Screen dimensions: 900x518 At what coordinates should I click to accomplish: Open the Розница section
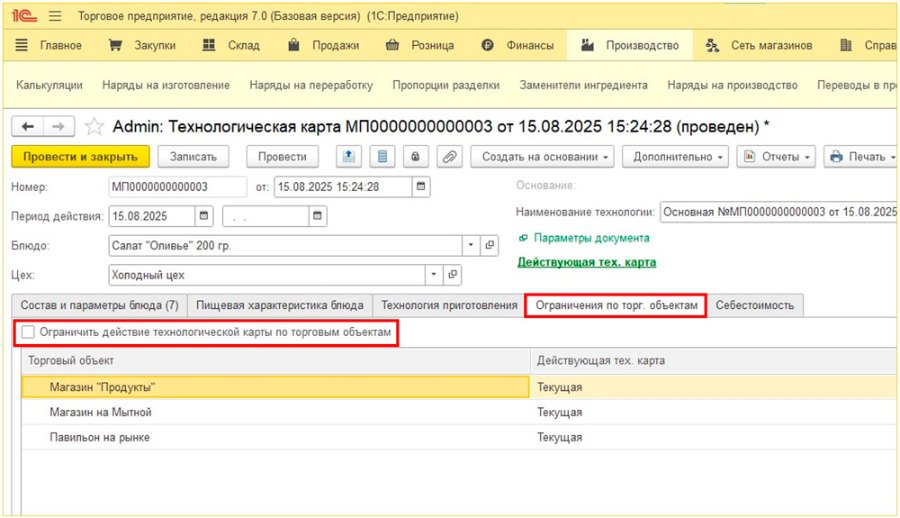pyautogui.click(x=420, y=45)
